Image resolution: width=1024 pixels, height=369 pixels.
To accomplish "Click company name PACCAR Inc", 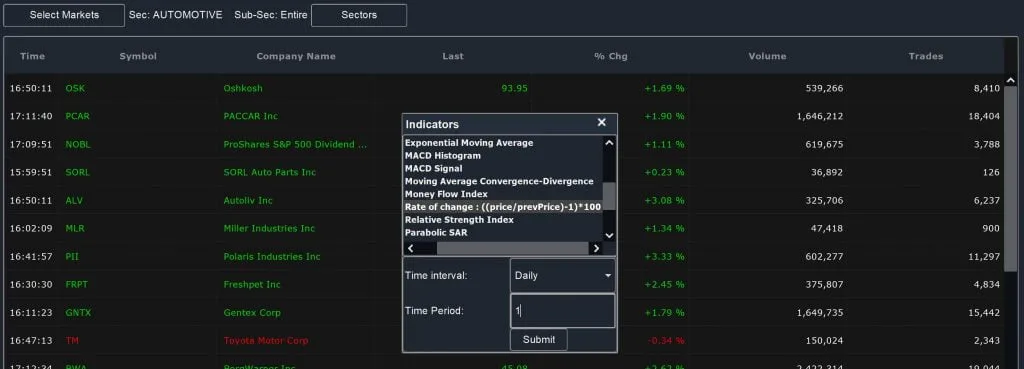I will coord(250,116).
